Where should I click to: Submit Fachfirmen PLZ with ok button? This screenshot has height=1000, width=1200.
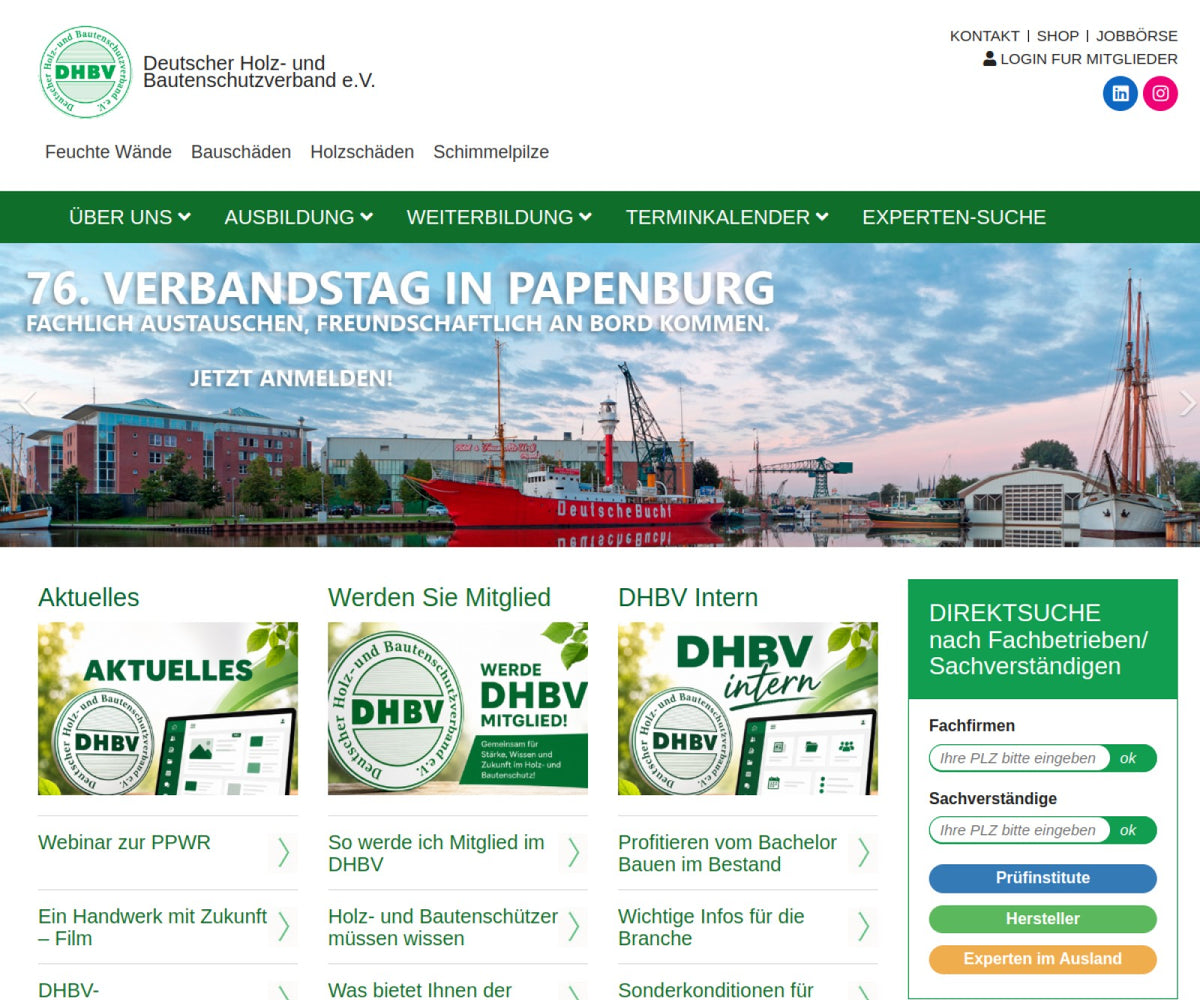pos(1129,758)
